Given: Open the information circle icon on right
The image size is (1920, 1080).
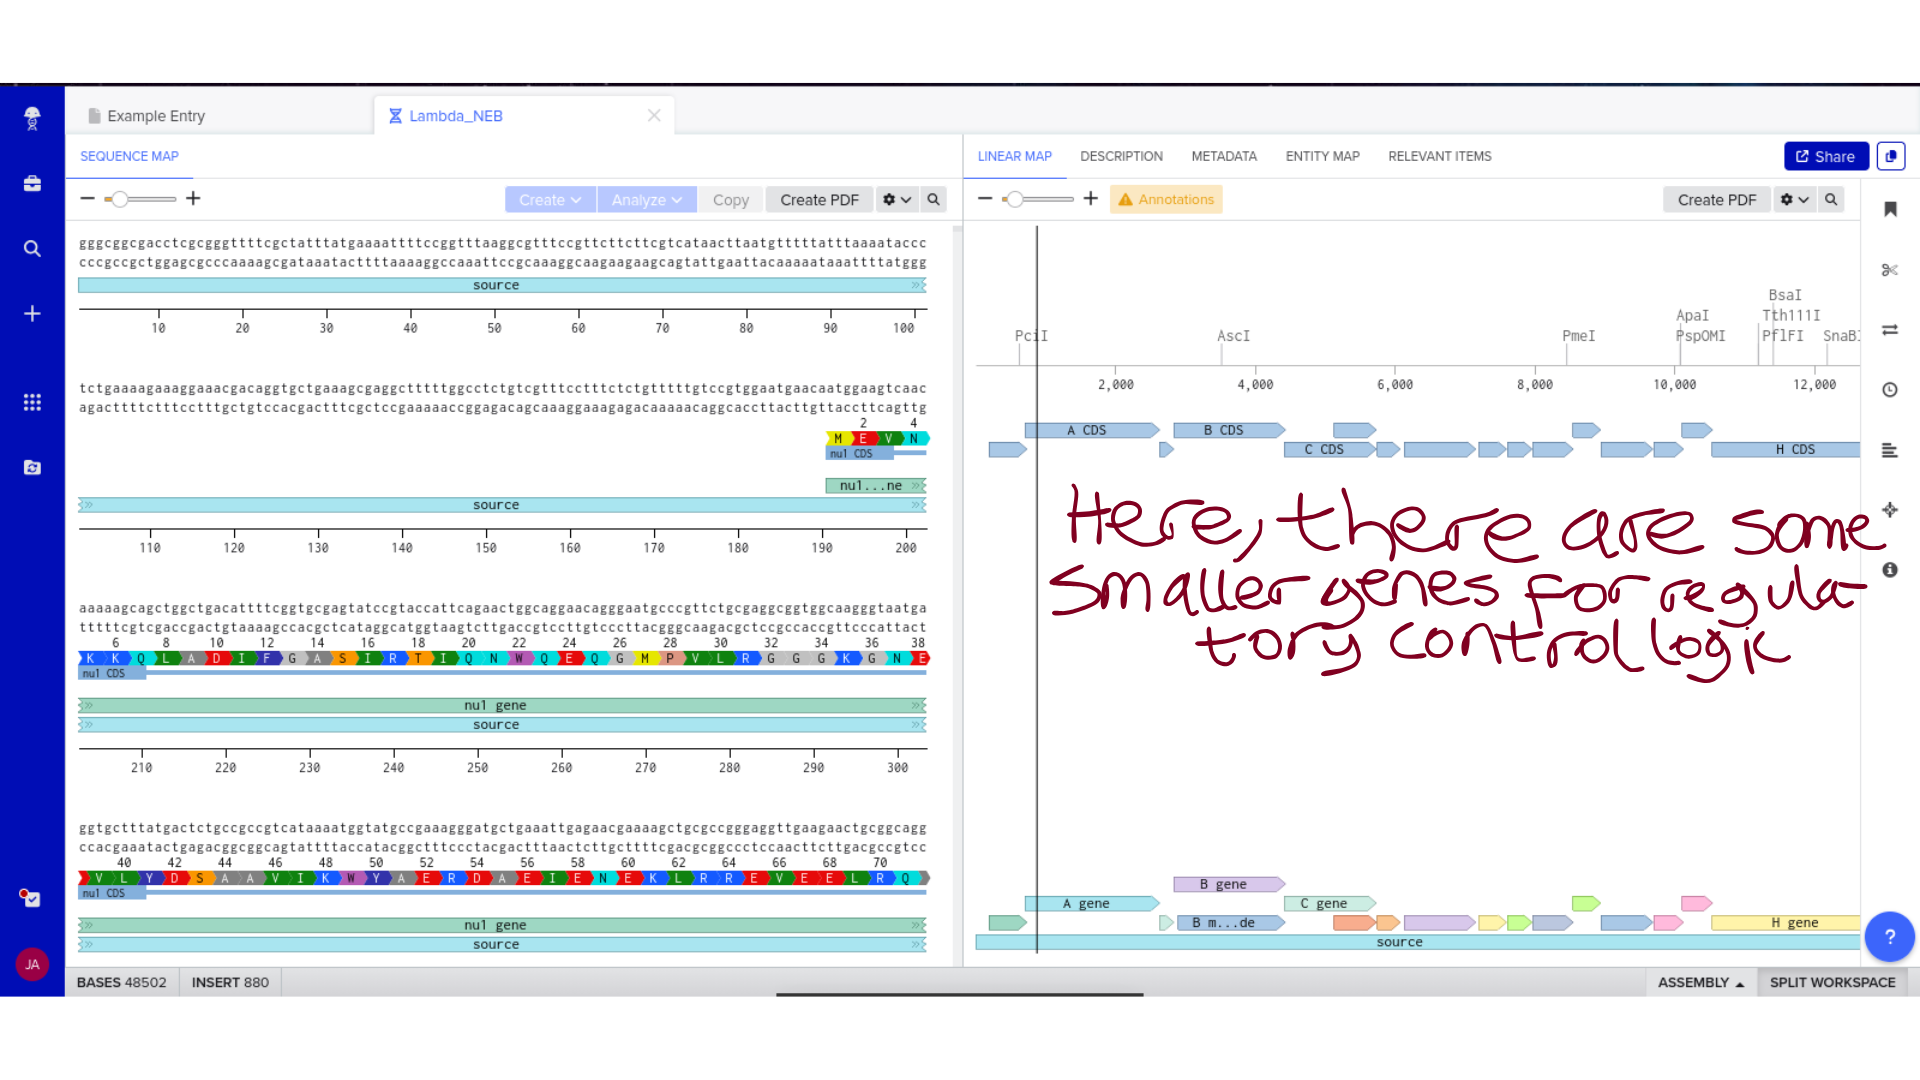Looking at the screenshot, I should 1889,570.
